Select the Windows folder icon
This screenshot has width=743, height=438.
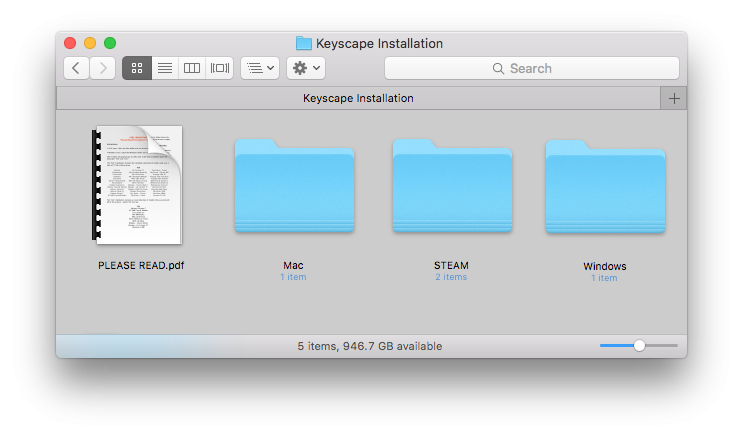[x=605, y=187]
